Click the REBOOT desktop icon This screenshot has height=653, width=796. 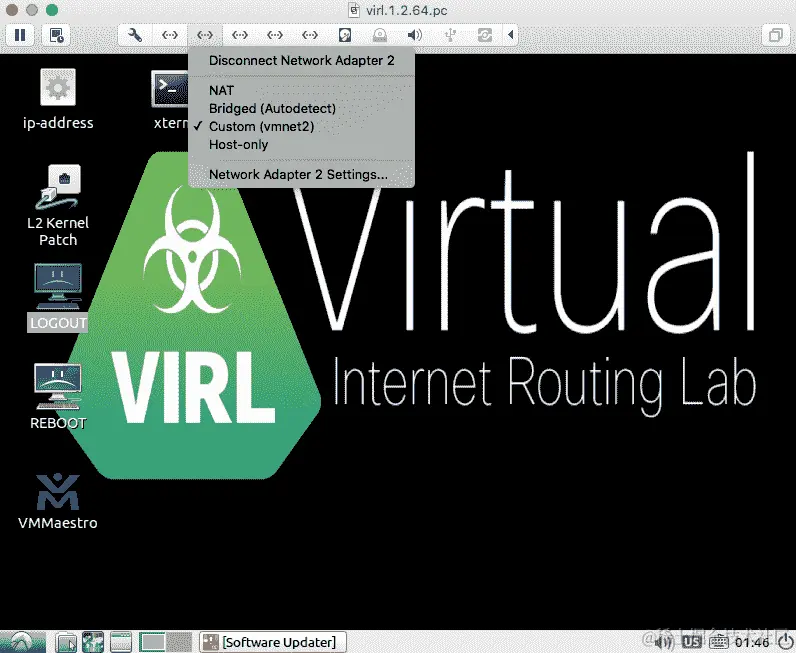(x=58, y=397)
